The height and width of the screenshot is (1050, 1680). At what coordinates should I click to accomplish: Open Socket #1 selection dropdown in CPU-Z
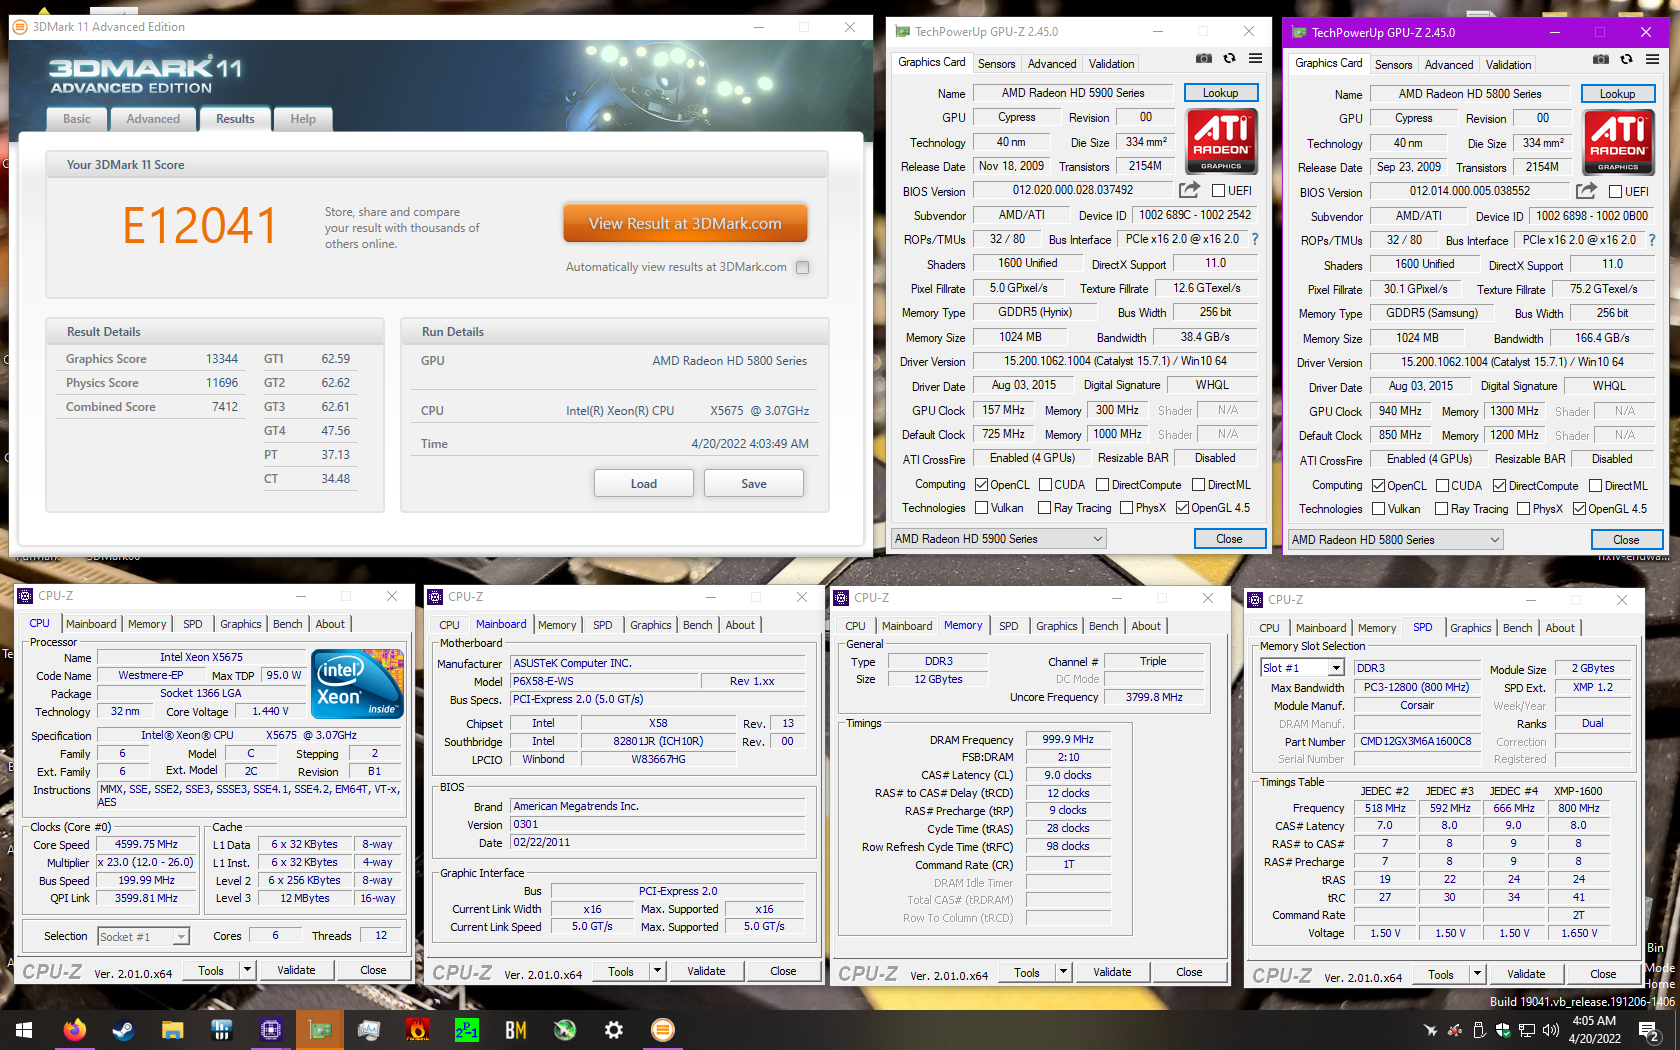[143, 937]
